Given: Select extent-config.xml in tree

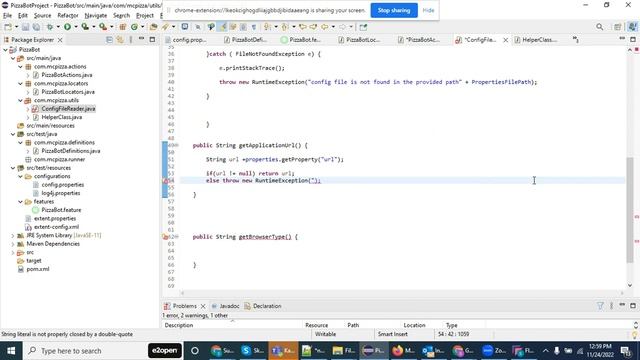Looking at the screenshot, I should click(56, 227).
